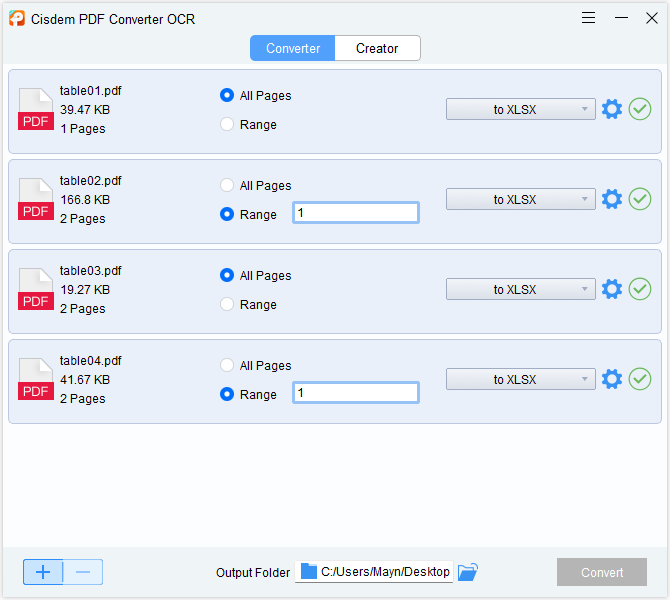Click the range input field for table02.pdf
670x600 pixels.
[x=356, y=213]
